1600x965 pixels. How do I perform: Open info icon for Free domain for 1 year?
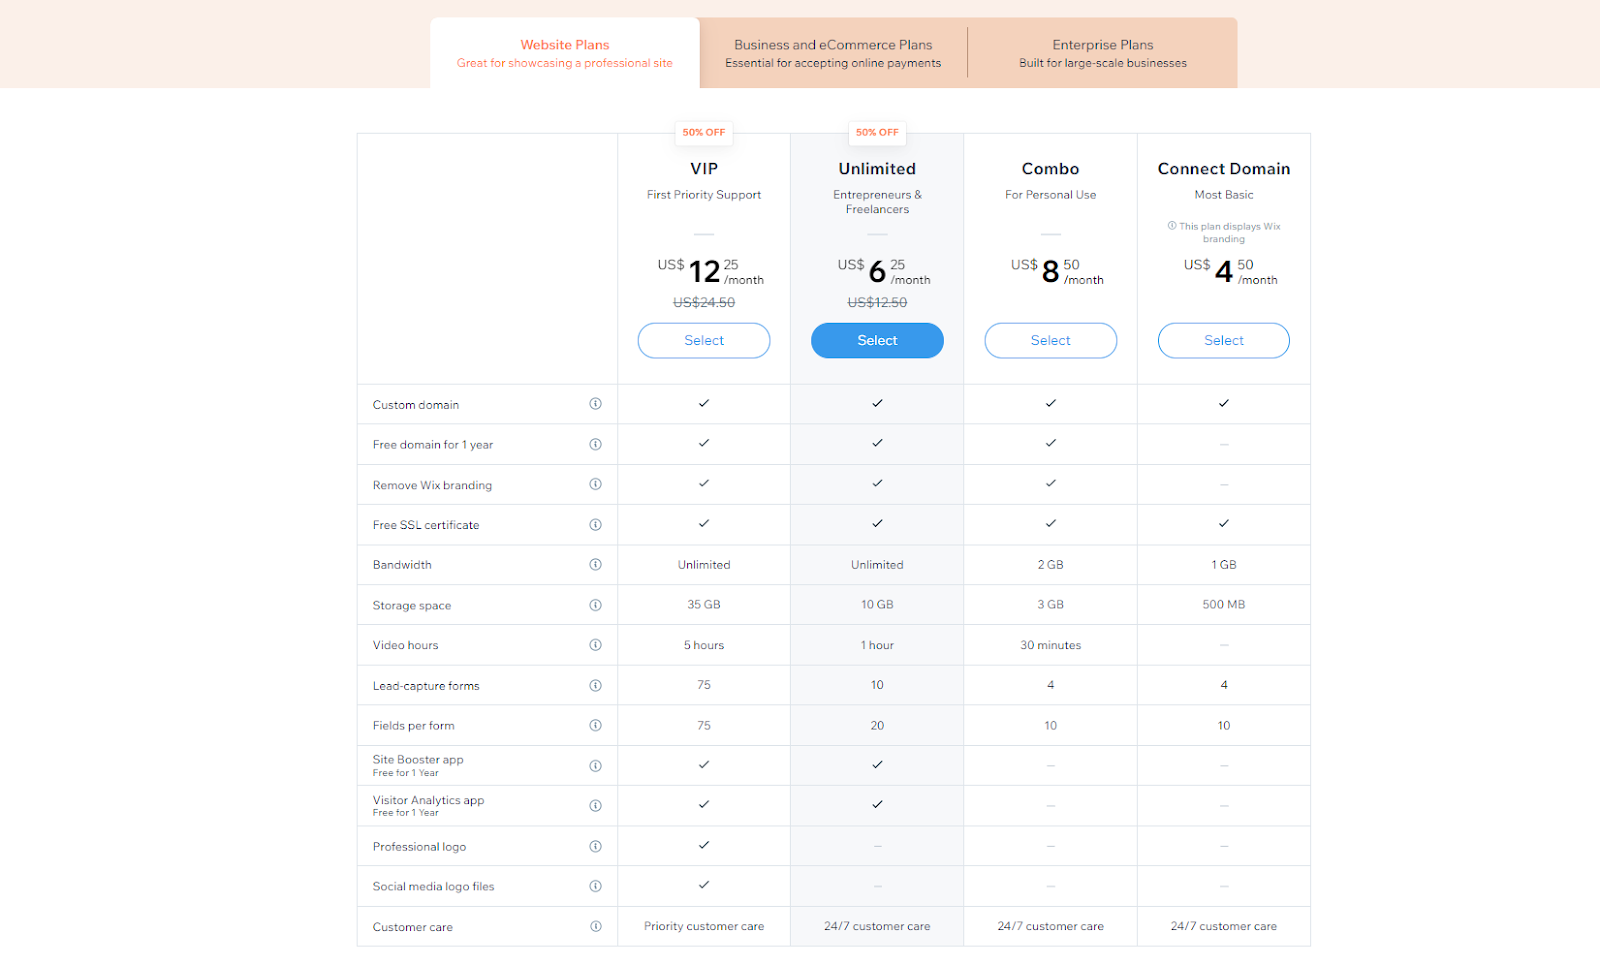point(595,444)
